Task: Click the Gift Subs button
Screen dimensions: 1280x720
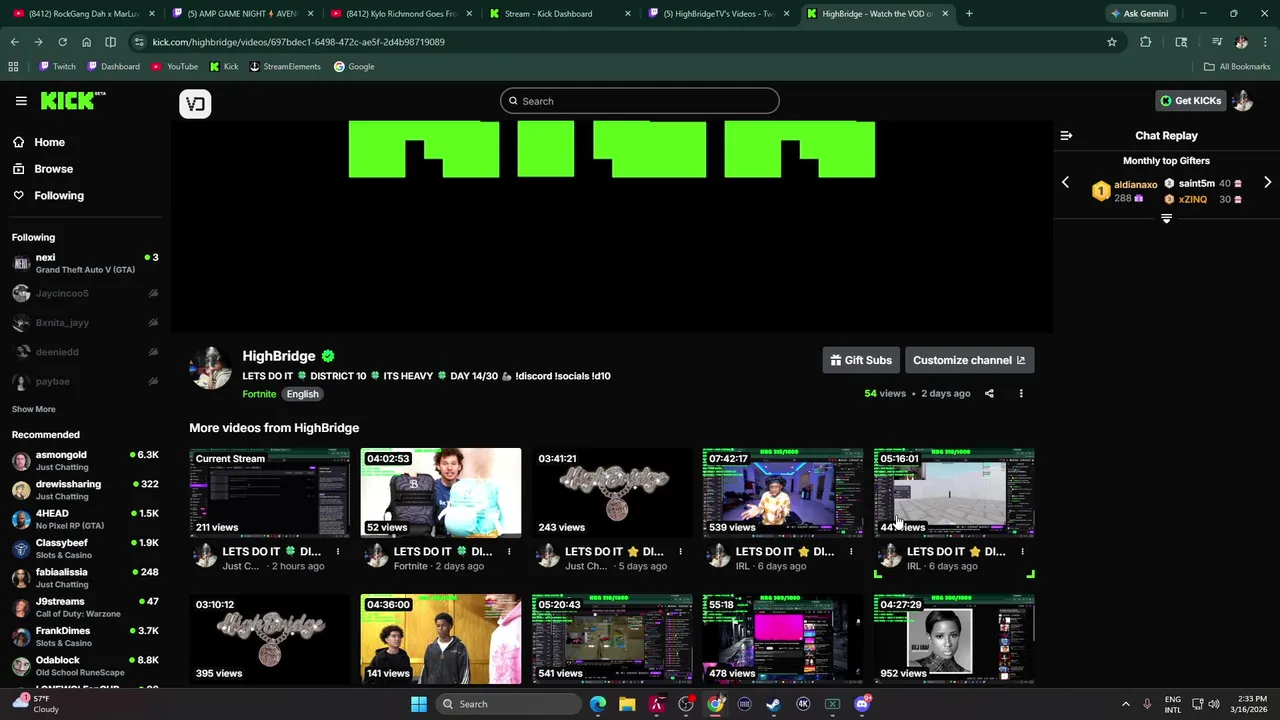Action: point(861,360)
